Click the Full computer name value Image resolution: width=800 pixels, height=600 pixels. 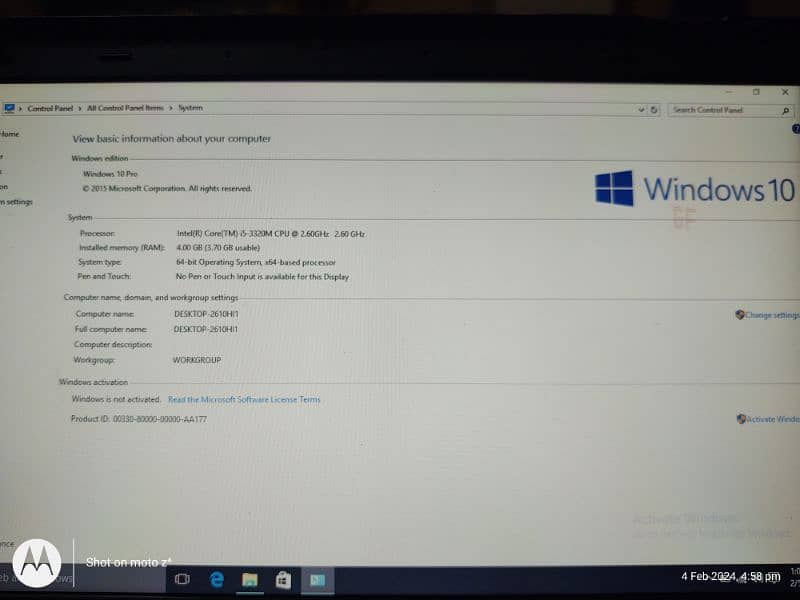pos(206,329)
